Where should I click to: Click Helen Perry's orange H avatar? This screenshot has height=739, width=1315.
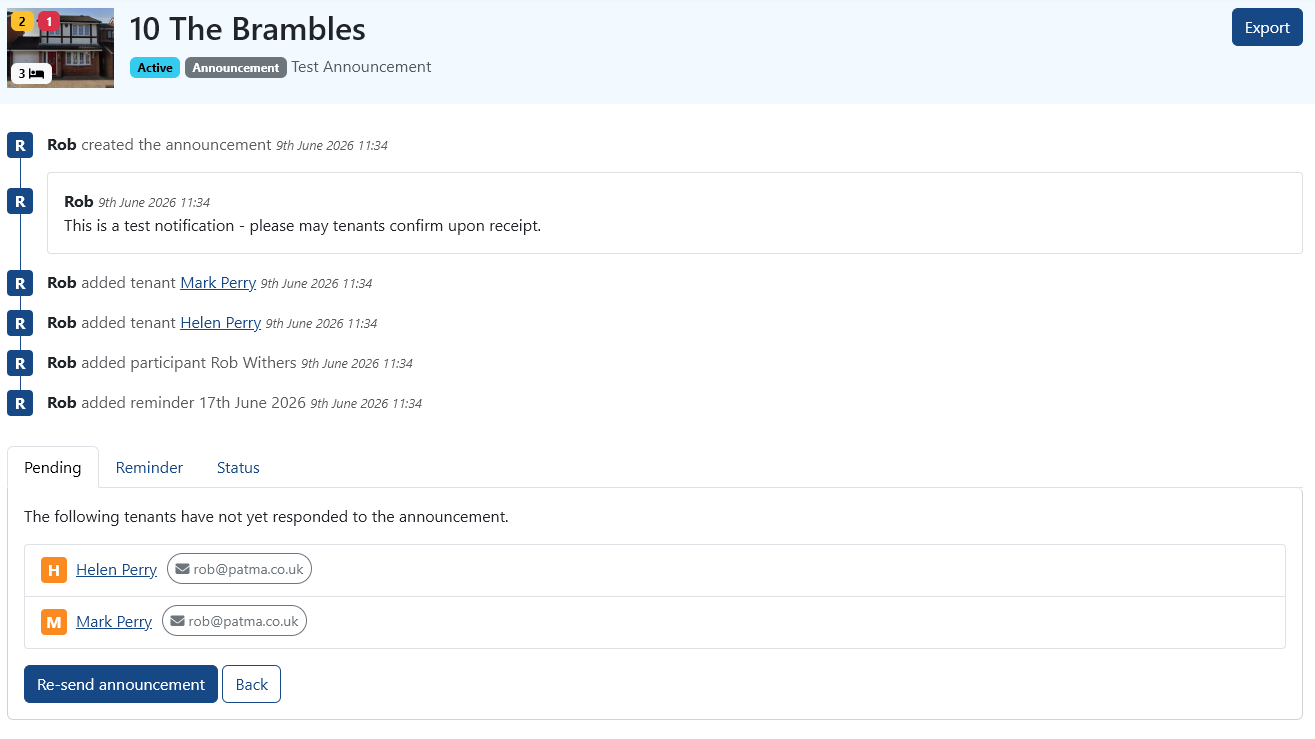coord(54,570)
